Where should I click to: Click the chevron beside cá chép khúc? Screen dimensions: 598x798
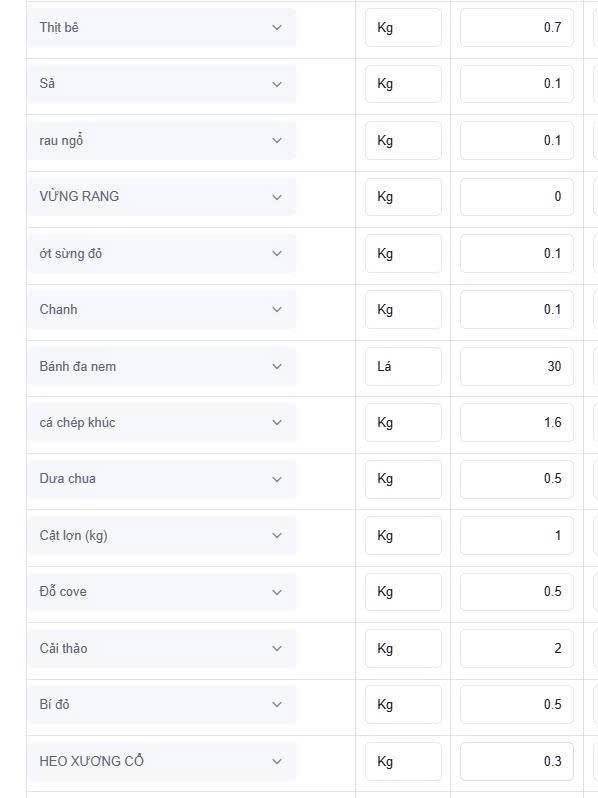point(277,422)
